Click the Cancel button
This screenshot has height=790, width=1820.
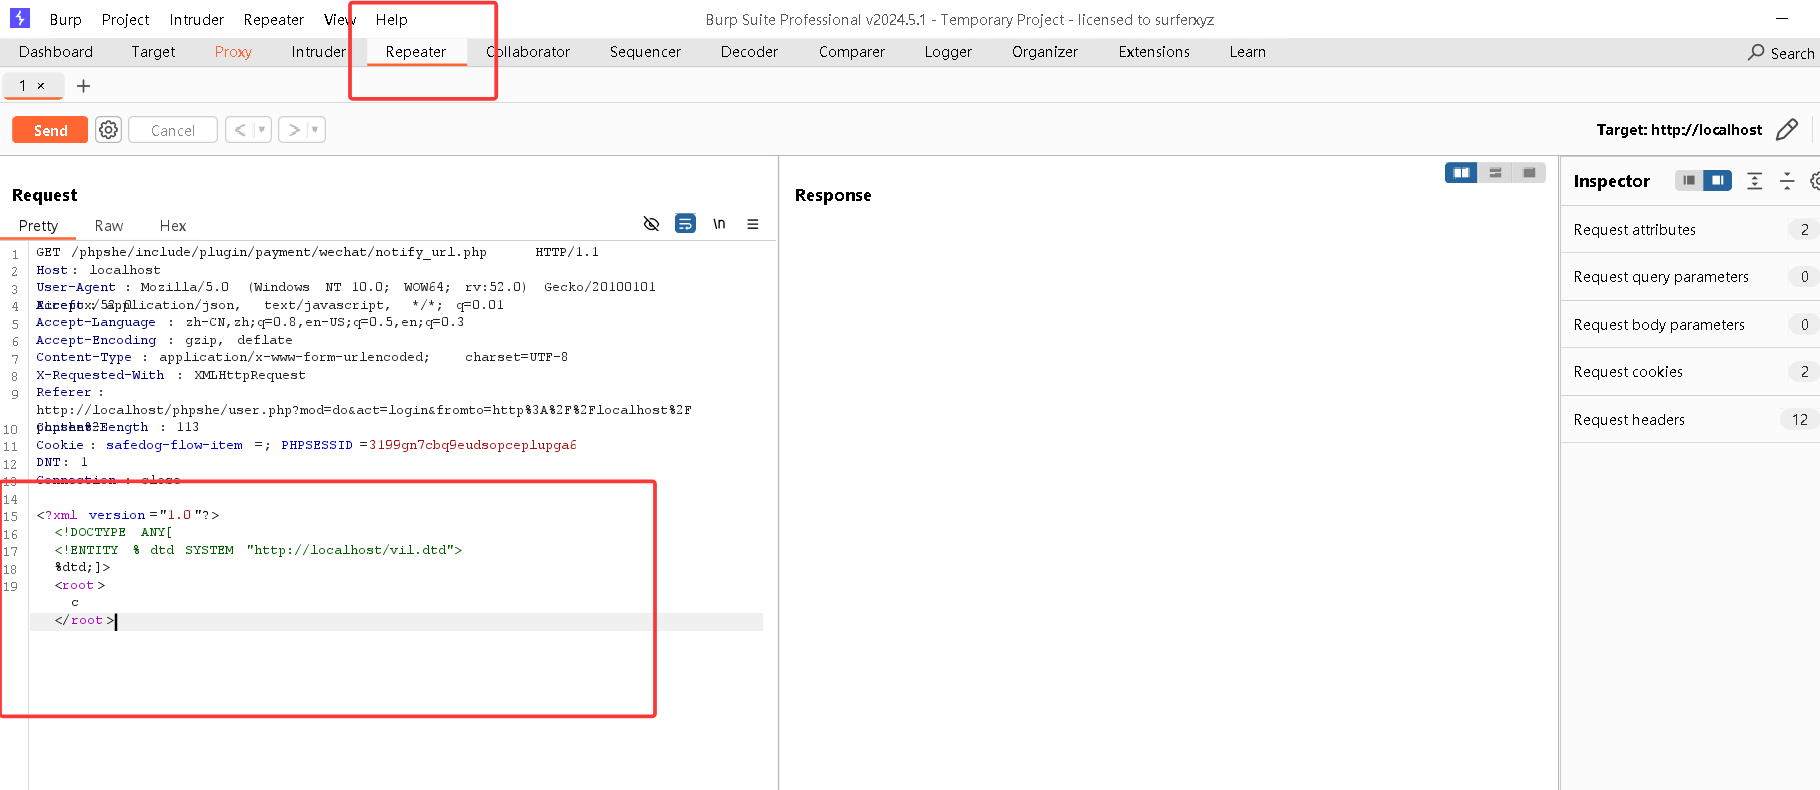(173, 130)
